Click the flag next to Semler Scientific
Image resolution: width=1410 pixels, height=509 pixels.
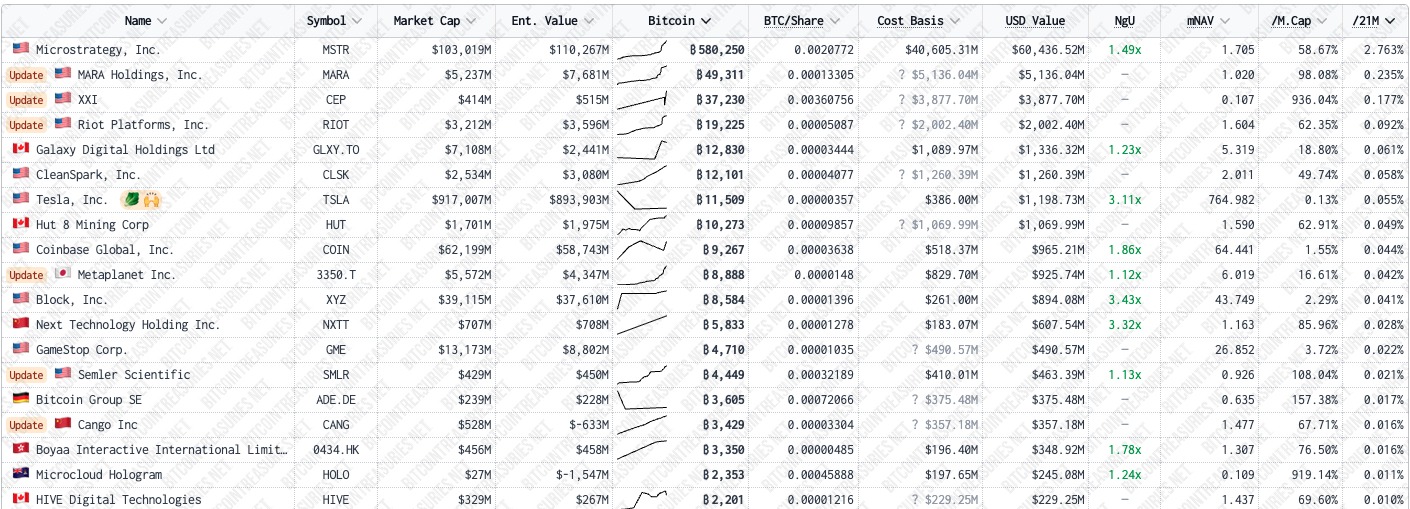pos(63,374)
